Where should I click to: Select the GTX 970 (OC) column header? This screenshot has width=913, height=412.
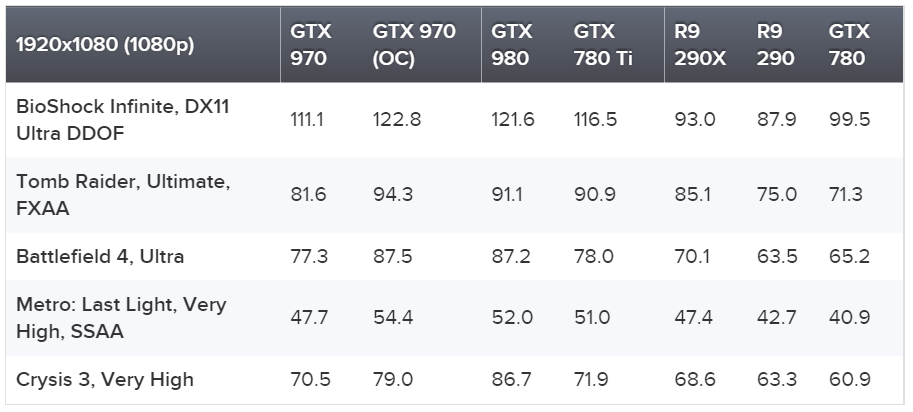(414, 44)
